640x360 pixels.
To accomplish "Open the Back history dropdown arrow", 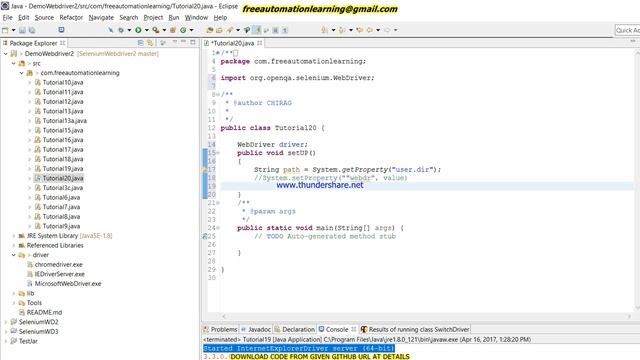I will [378, 30].
